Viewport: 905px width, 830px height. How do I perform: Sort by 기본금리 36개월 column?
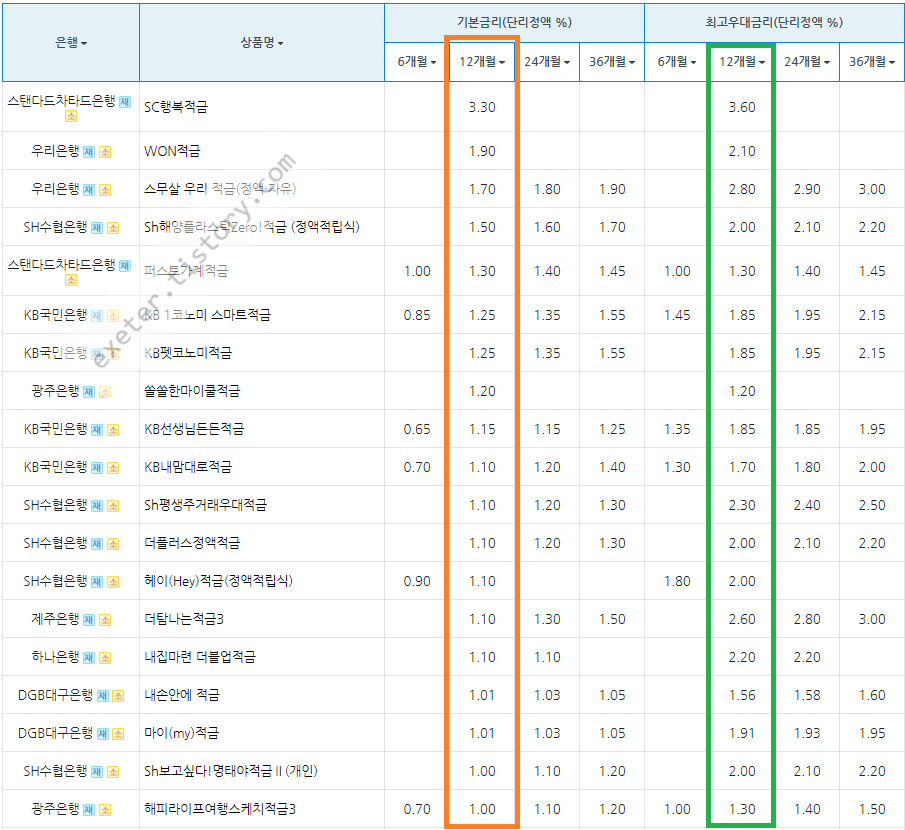pyautogui.click(x=612, y=62)
